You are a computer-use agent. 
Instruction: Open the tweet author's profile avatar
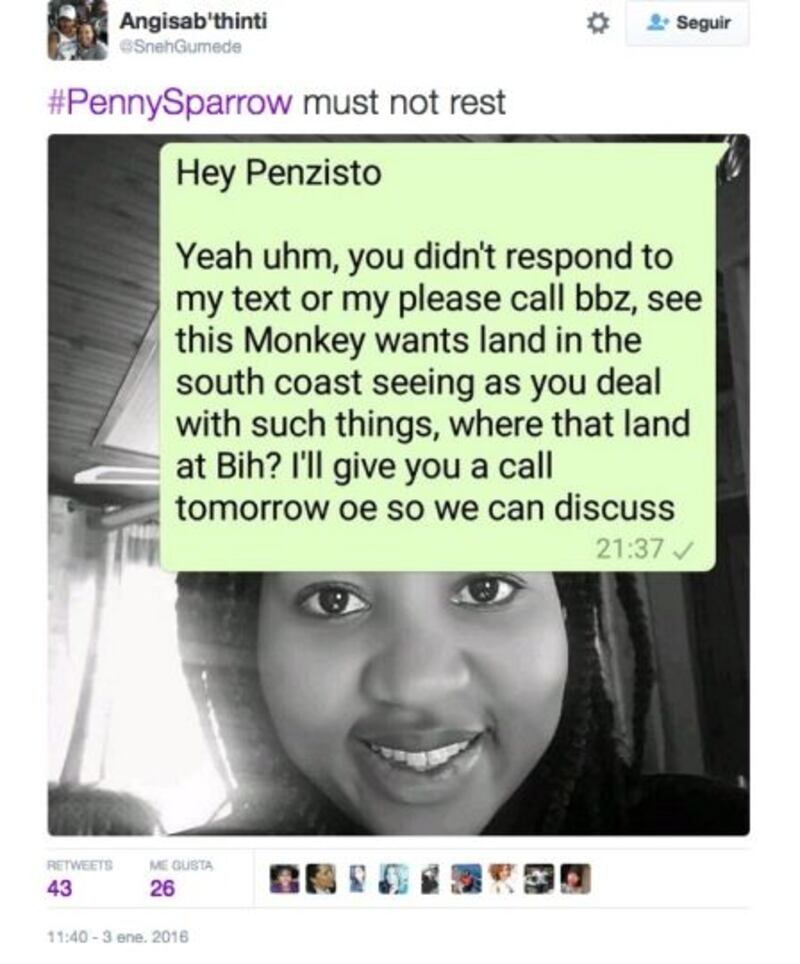[77, 30]
